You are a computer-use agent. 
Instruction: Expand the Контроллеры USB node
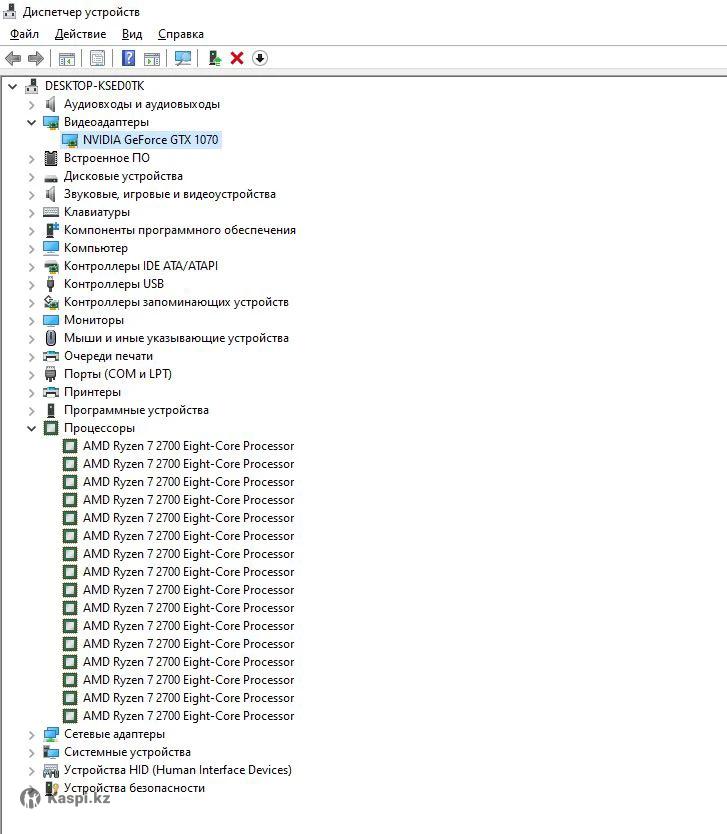point(32,284)
